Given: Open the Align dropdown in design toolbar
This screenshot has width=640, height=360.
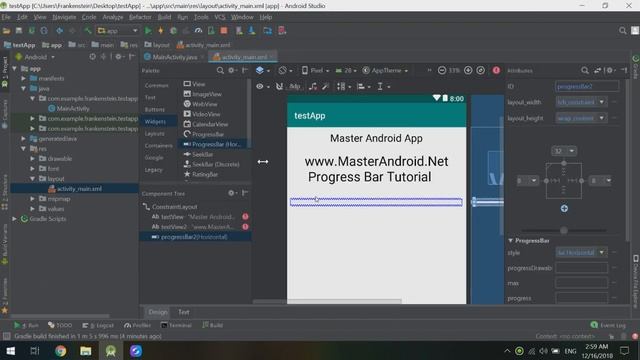Looking at the screenshot, I should click(363, 87).
